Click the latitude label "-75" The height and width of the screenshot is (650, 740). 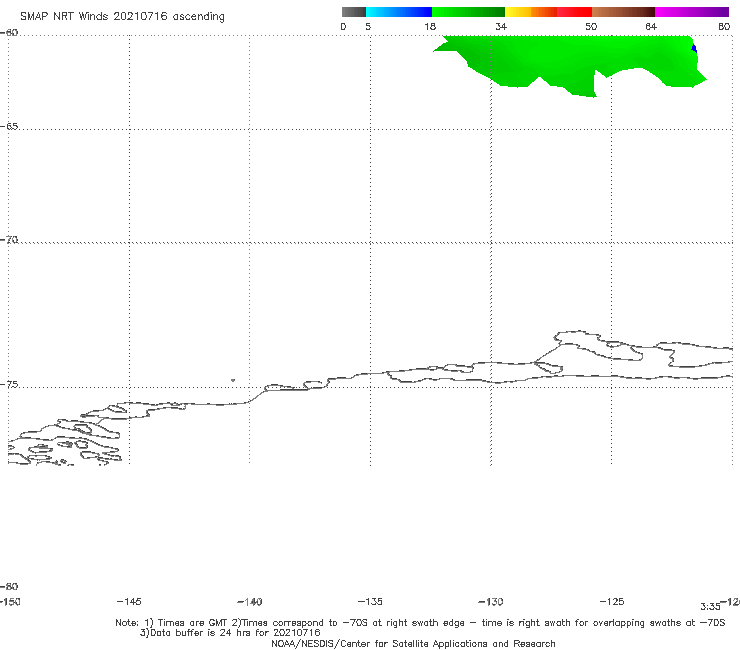click(x=9, y=385)
